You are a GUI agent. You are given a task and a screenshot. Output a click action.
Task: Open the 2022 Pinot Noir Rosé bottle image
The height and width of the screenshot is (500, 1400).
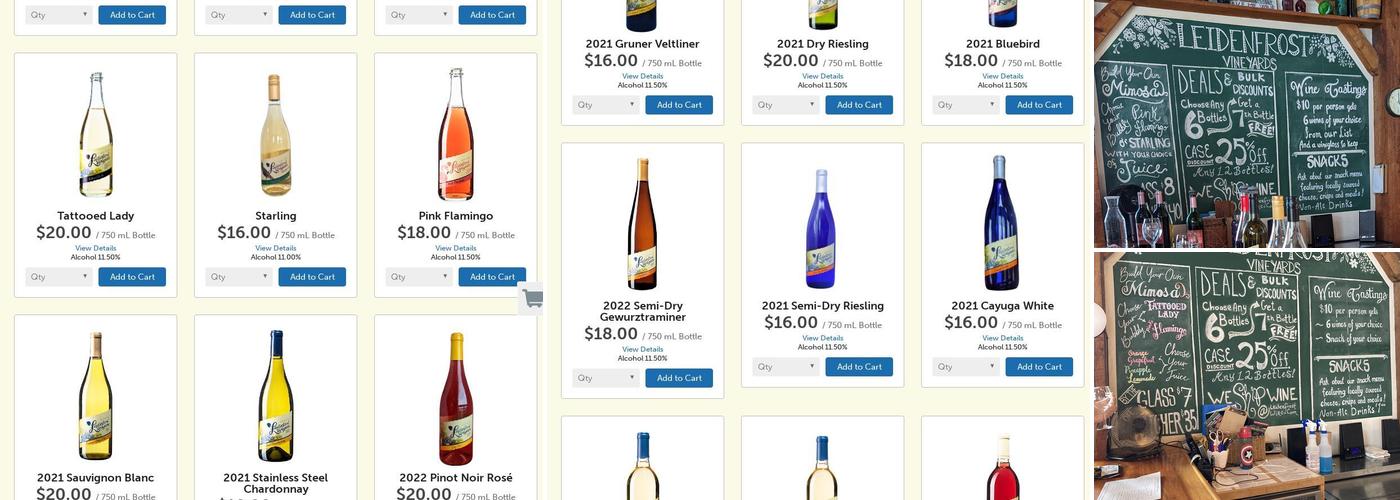pos(456,398)
